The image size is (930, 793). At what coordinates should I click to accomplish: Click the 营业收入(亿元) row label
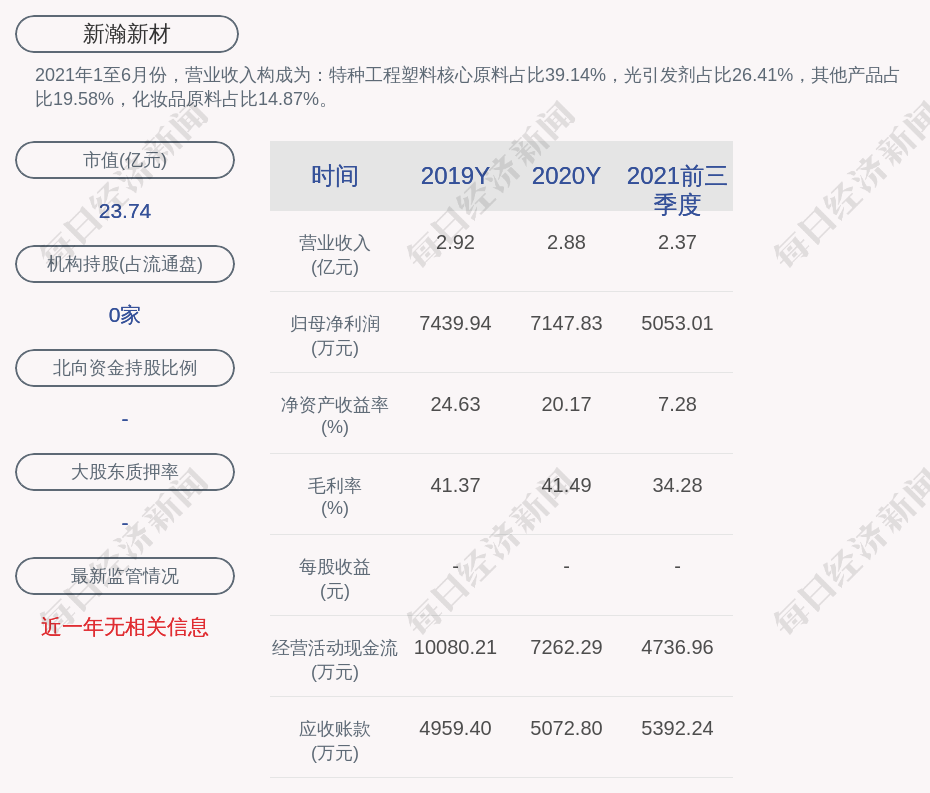[335, 255]
